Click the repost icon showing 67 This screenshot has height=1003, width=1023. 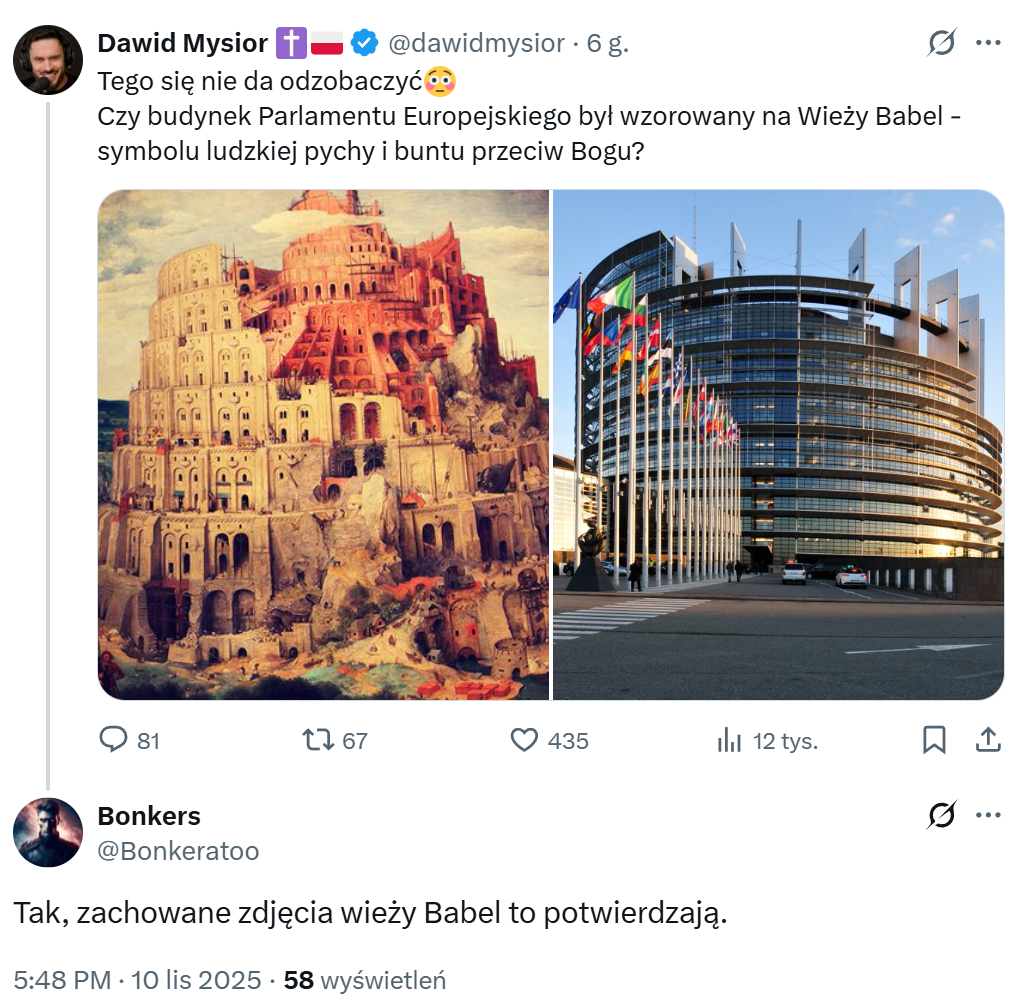click(318, 741)
